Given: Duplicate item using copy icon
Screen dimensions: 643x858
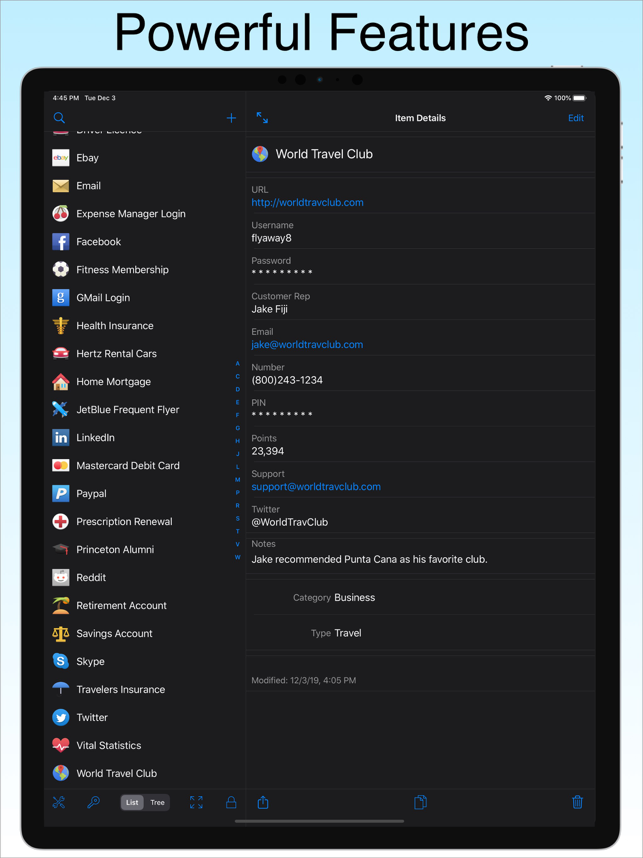Looking at the screenshot, I should [x=420, y=802].
